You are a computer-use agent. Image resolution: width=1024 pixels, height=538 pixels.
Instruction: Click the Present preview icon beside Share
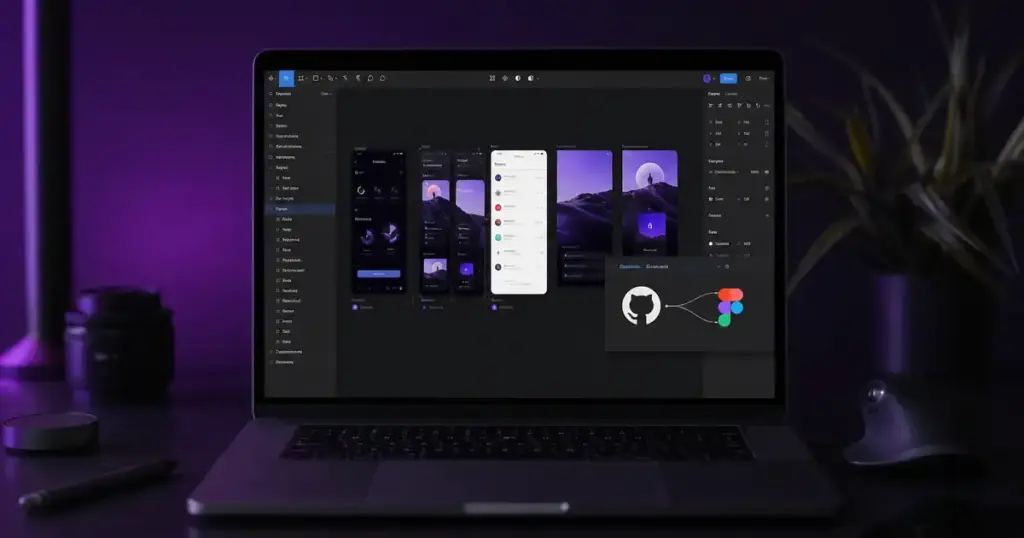pos(748,78)
